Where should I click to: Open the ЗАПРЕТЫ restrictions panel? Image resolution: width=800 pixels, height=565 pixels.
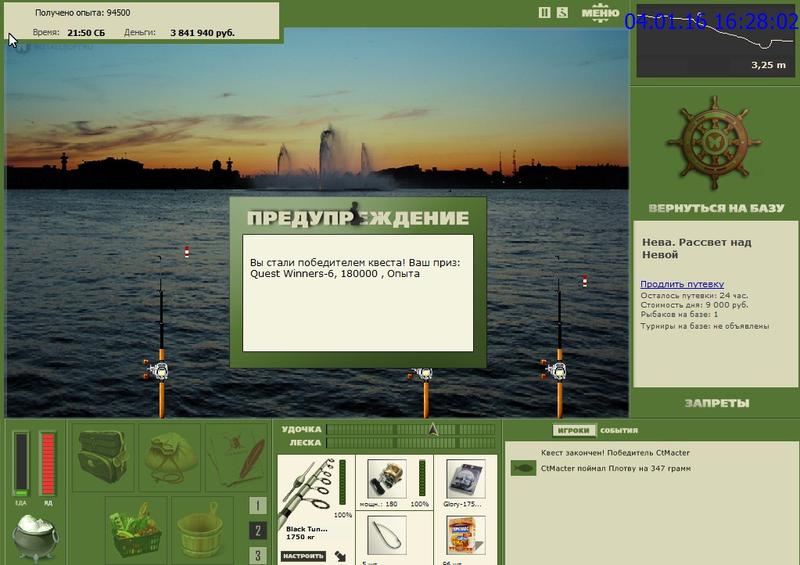[717, 403]
